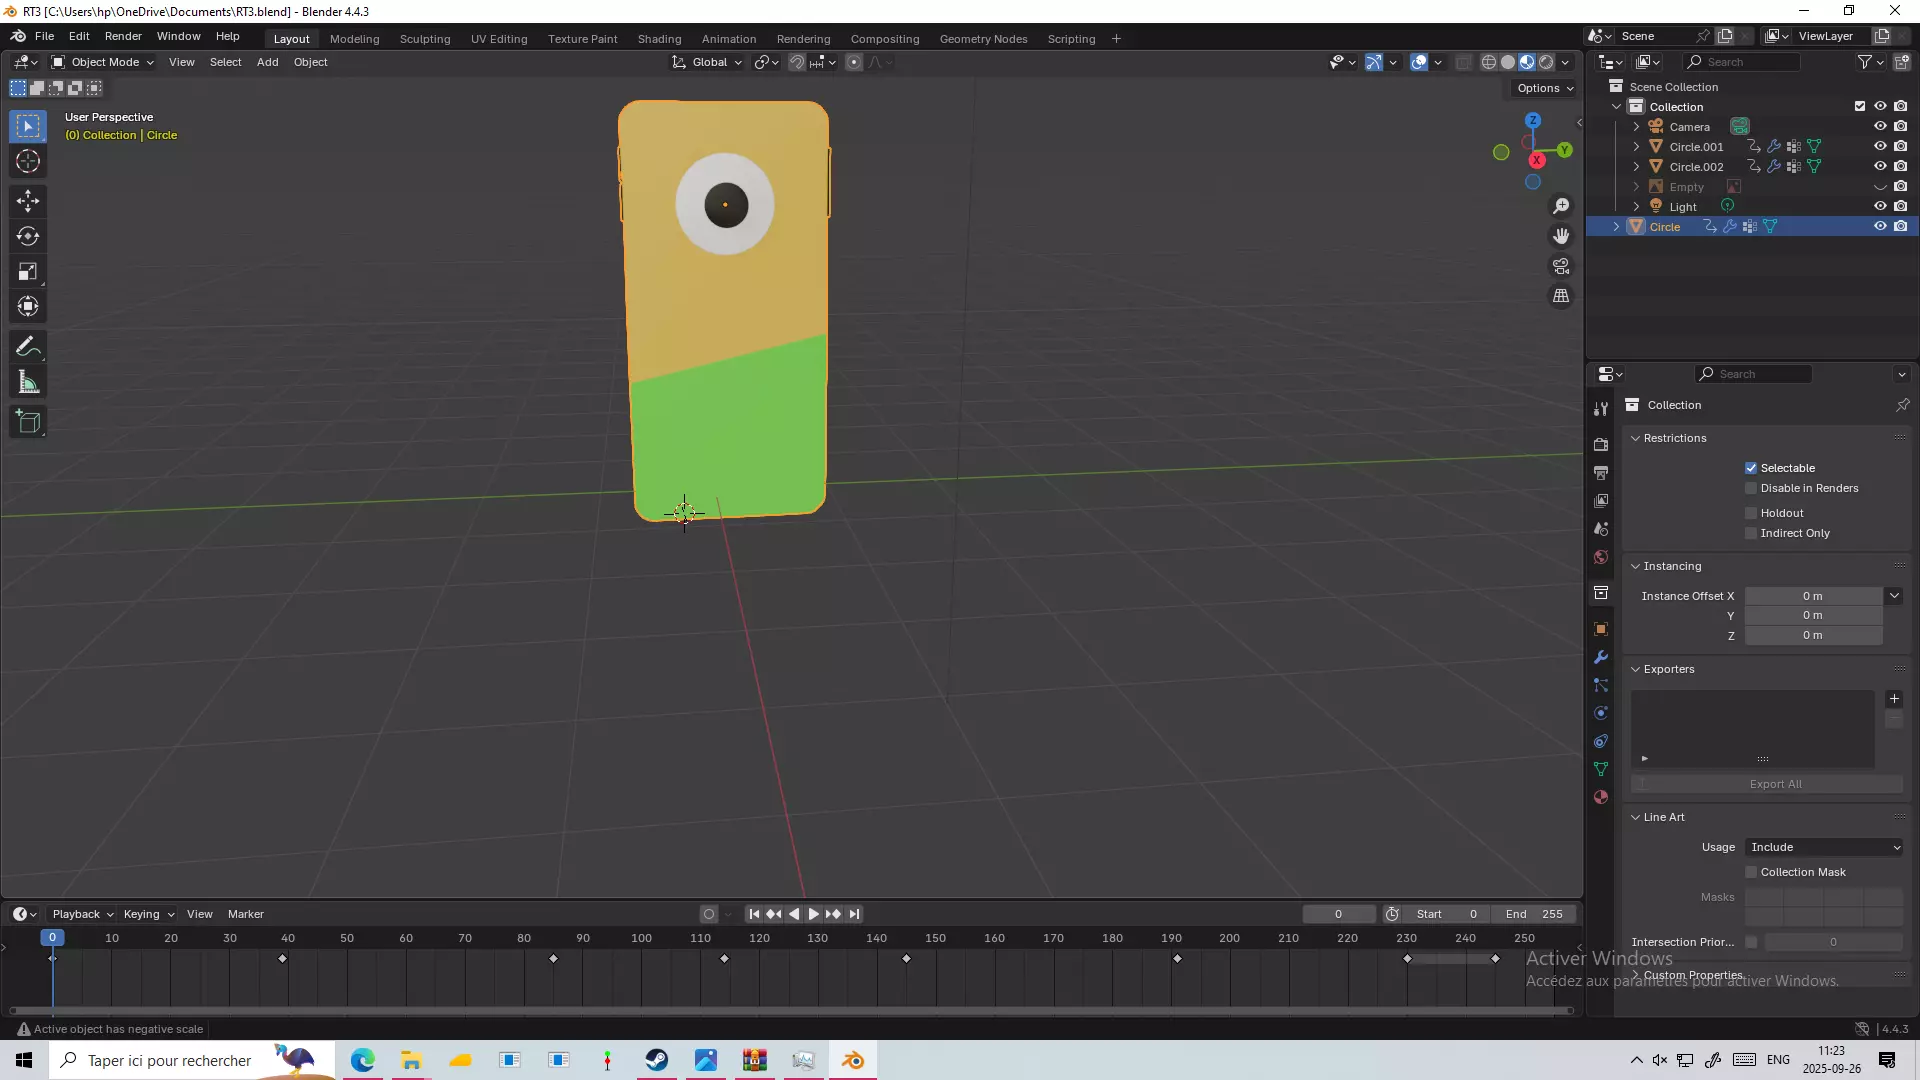Click the Instance Offset X field
The width and height of the screenshot is (1920, 1080).
click(1812, 596)
